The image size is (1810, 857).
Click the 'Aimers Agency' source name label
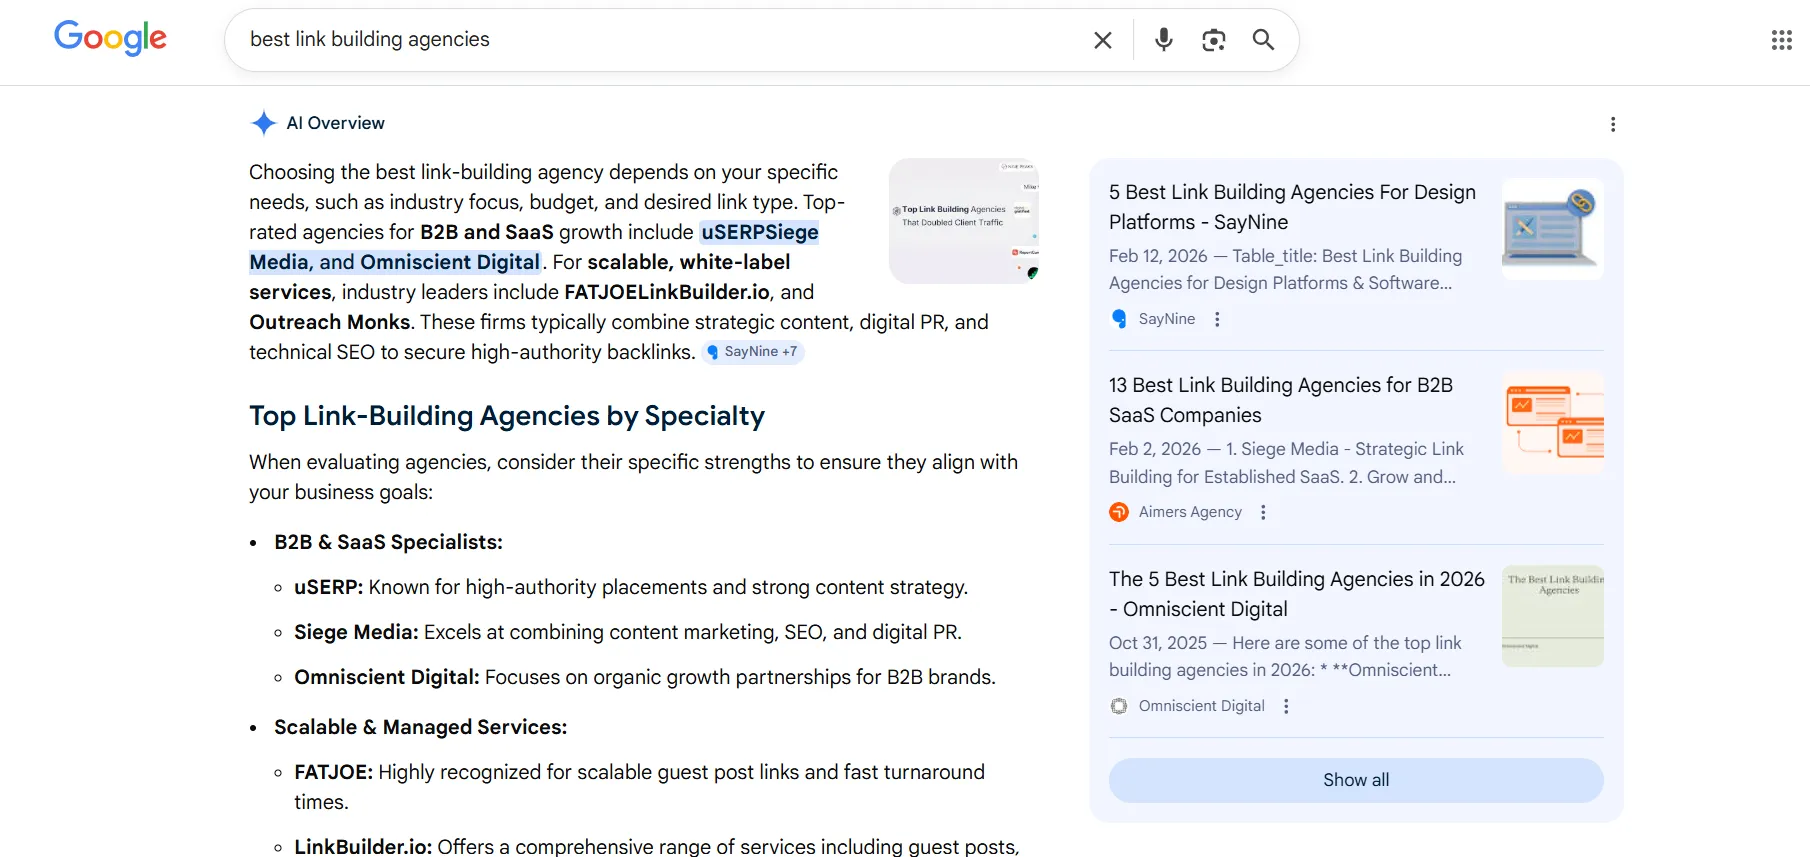click(x=1190, y=512)
